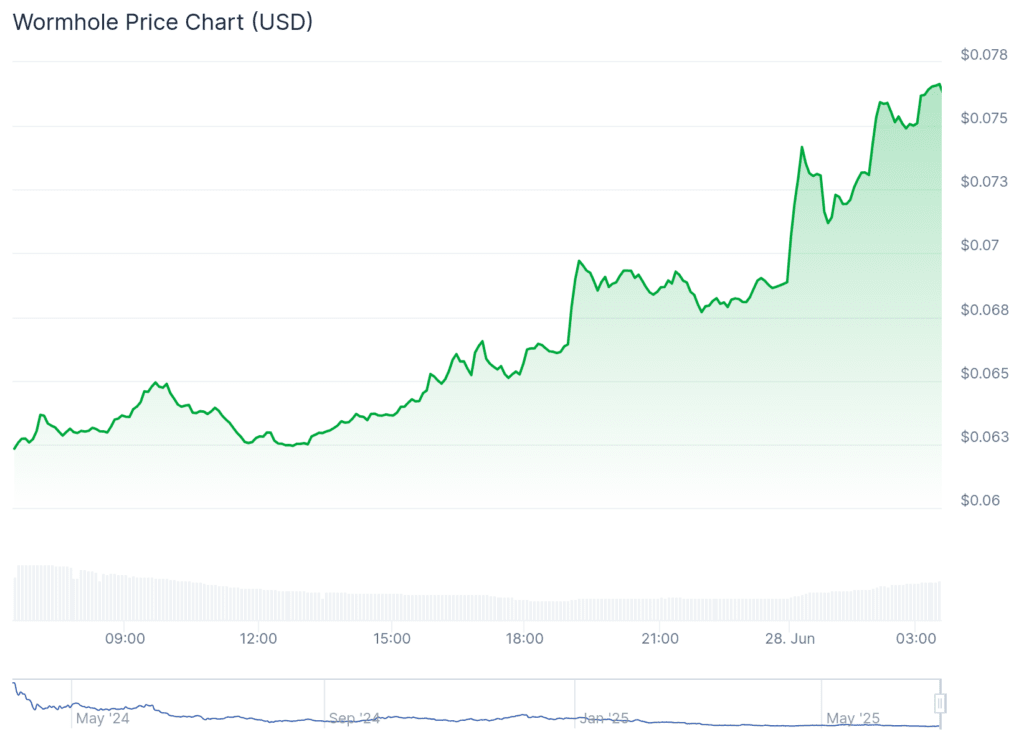Click the 12:00 time axis label
The height and width of the screenshot is (747, 1024).
[258, 637]
